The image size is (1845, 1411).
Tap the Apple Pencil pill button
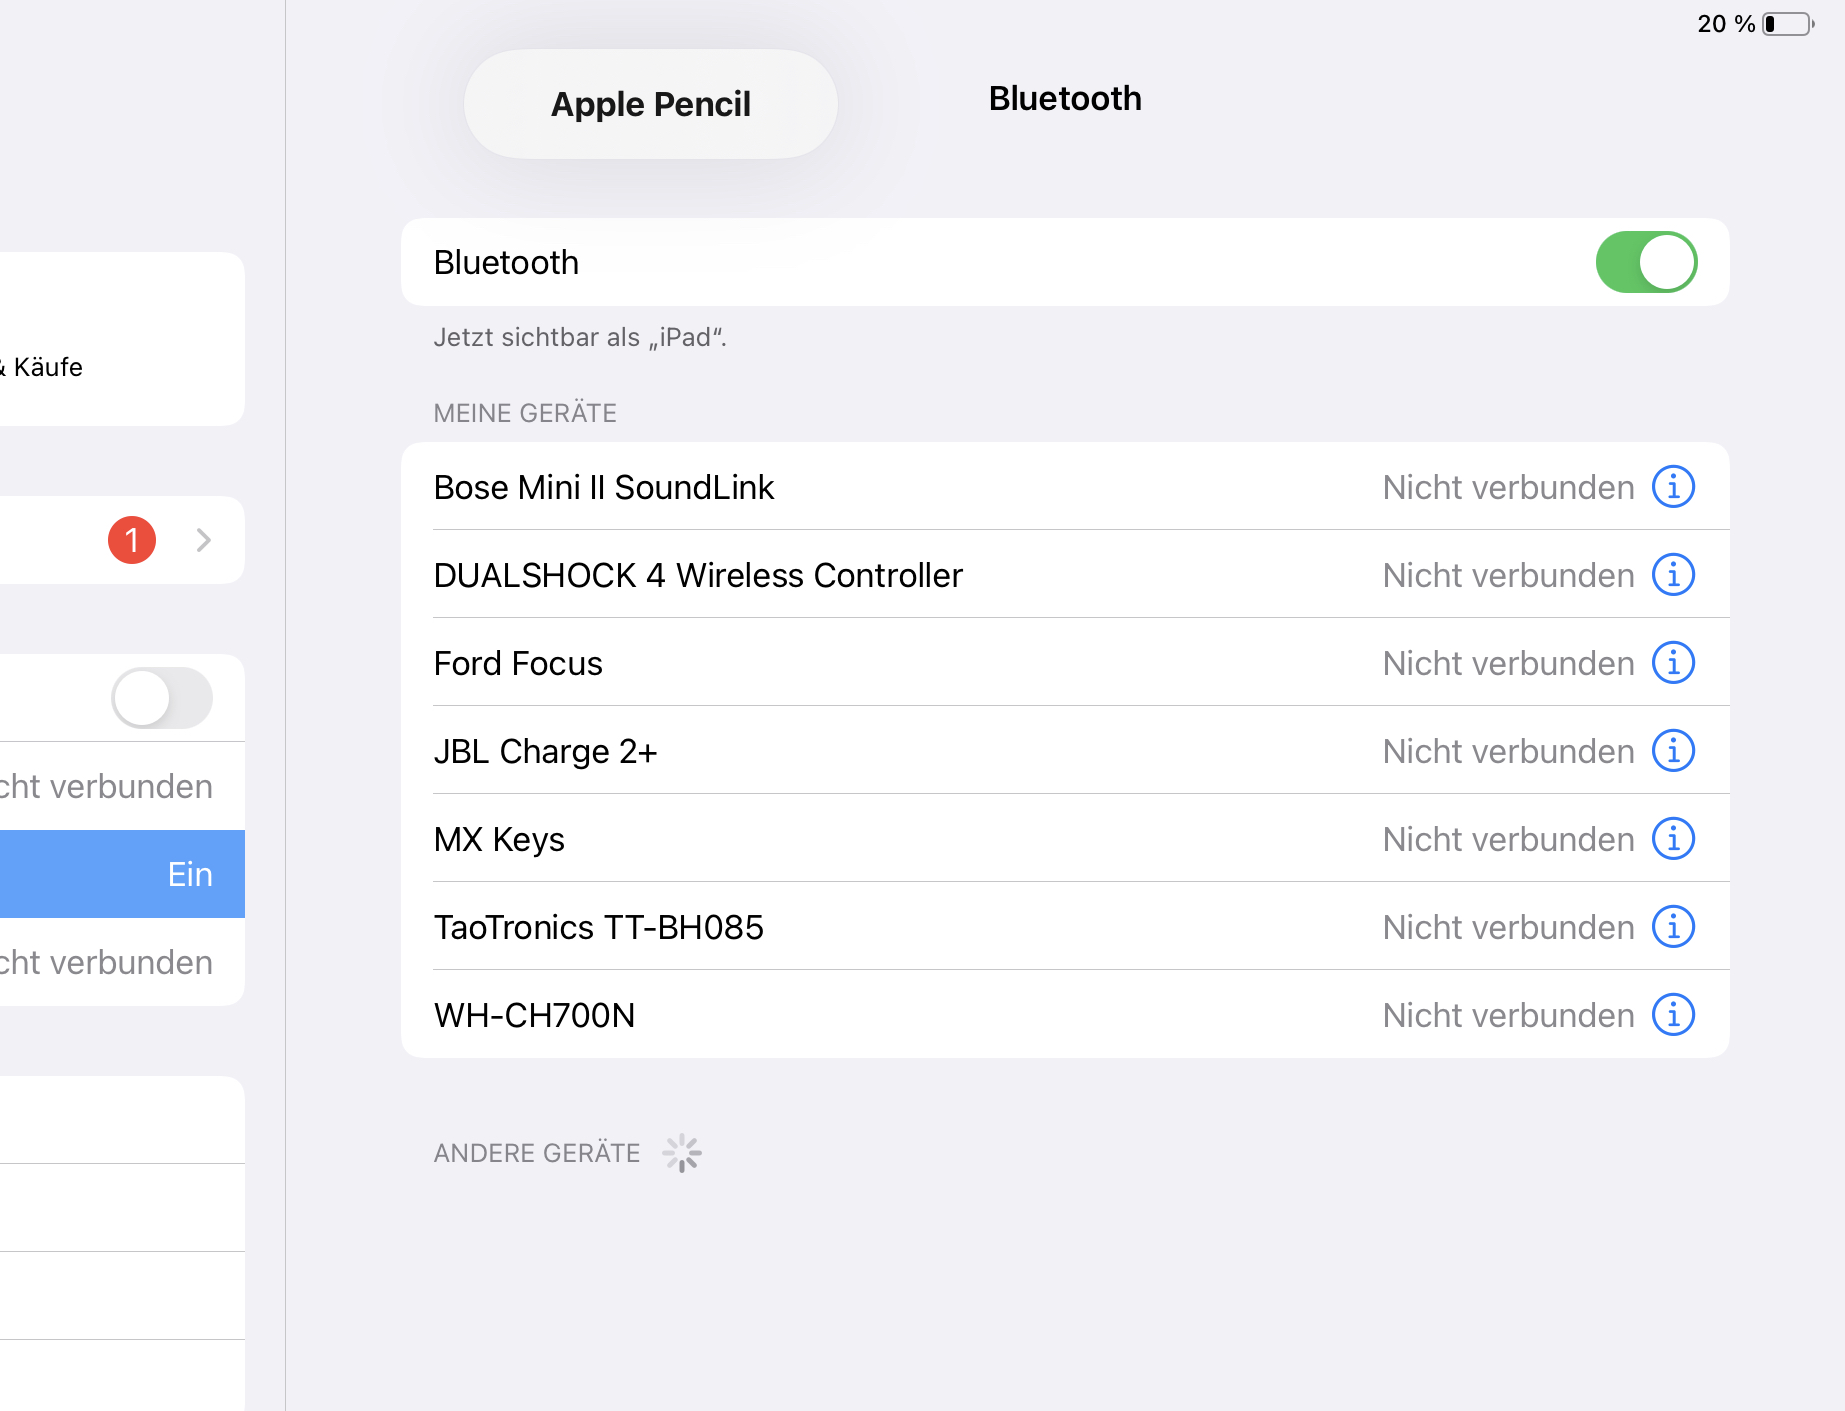(651, 104)
